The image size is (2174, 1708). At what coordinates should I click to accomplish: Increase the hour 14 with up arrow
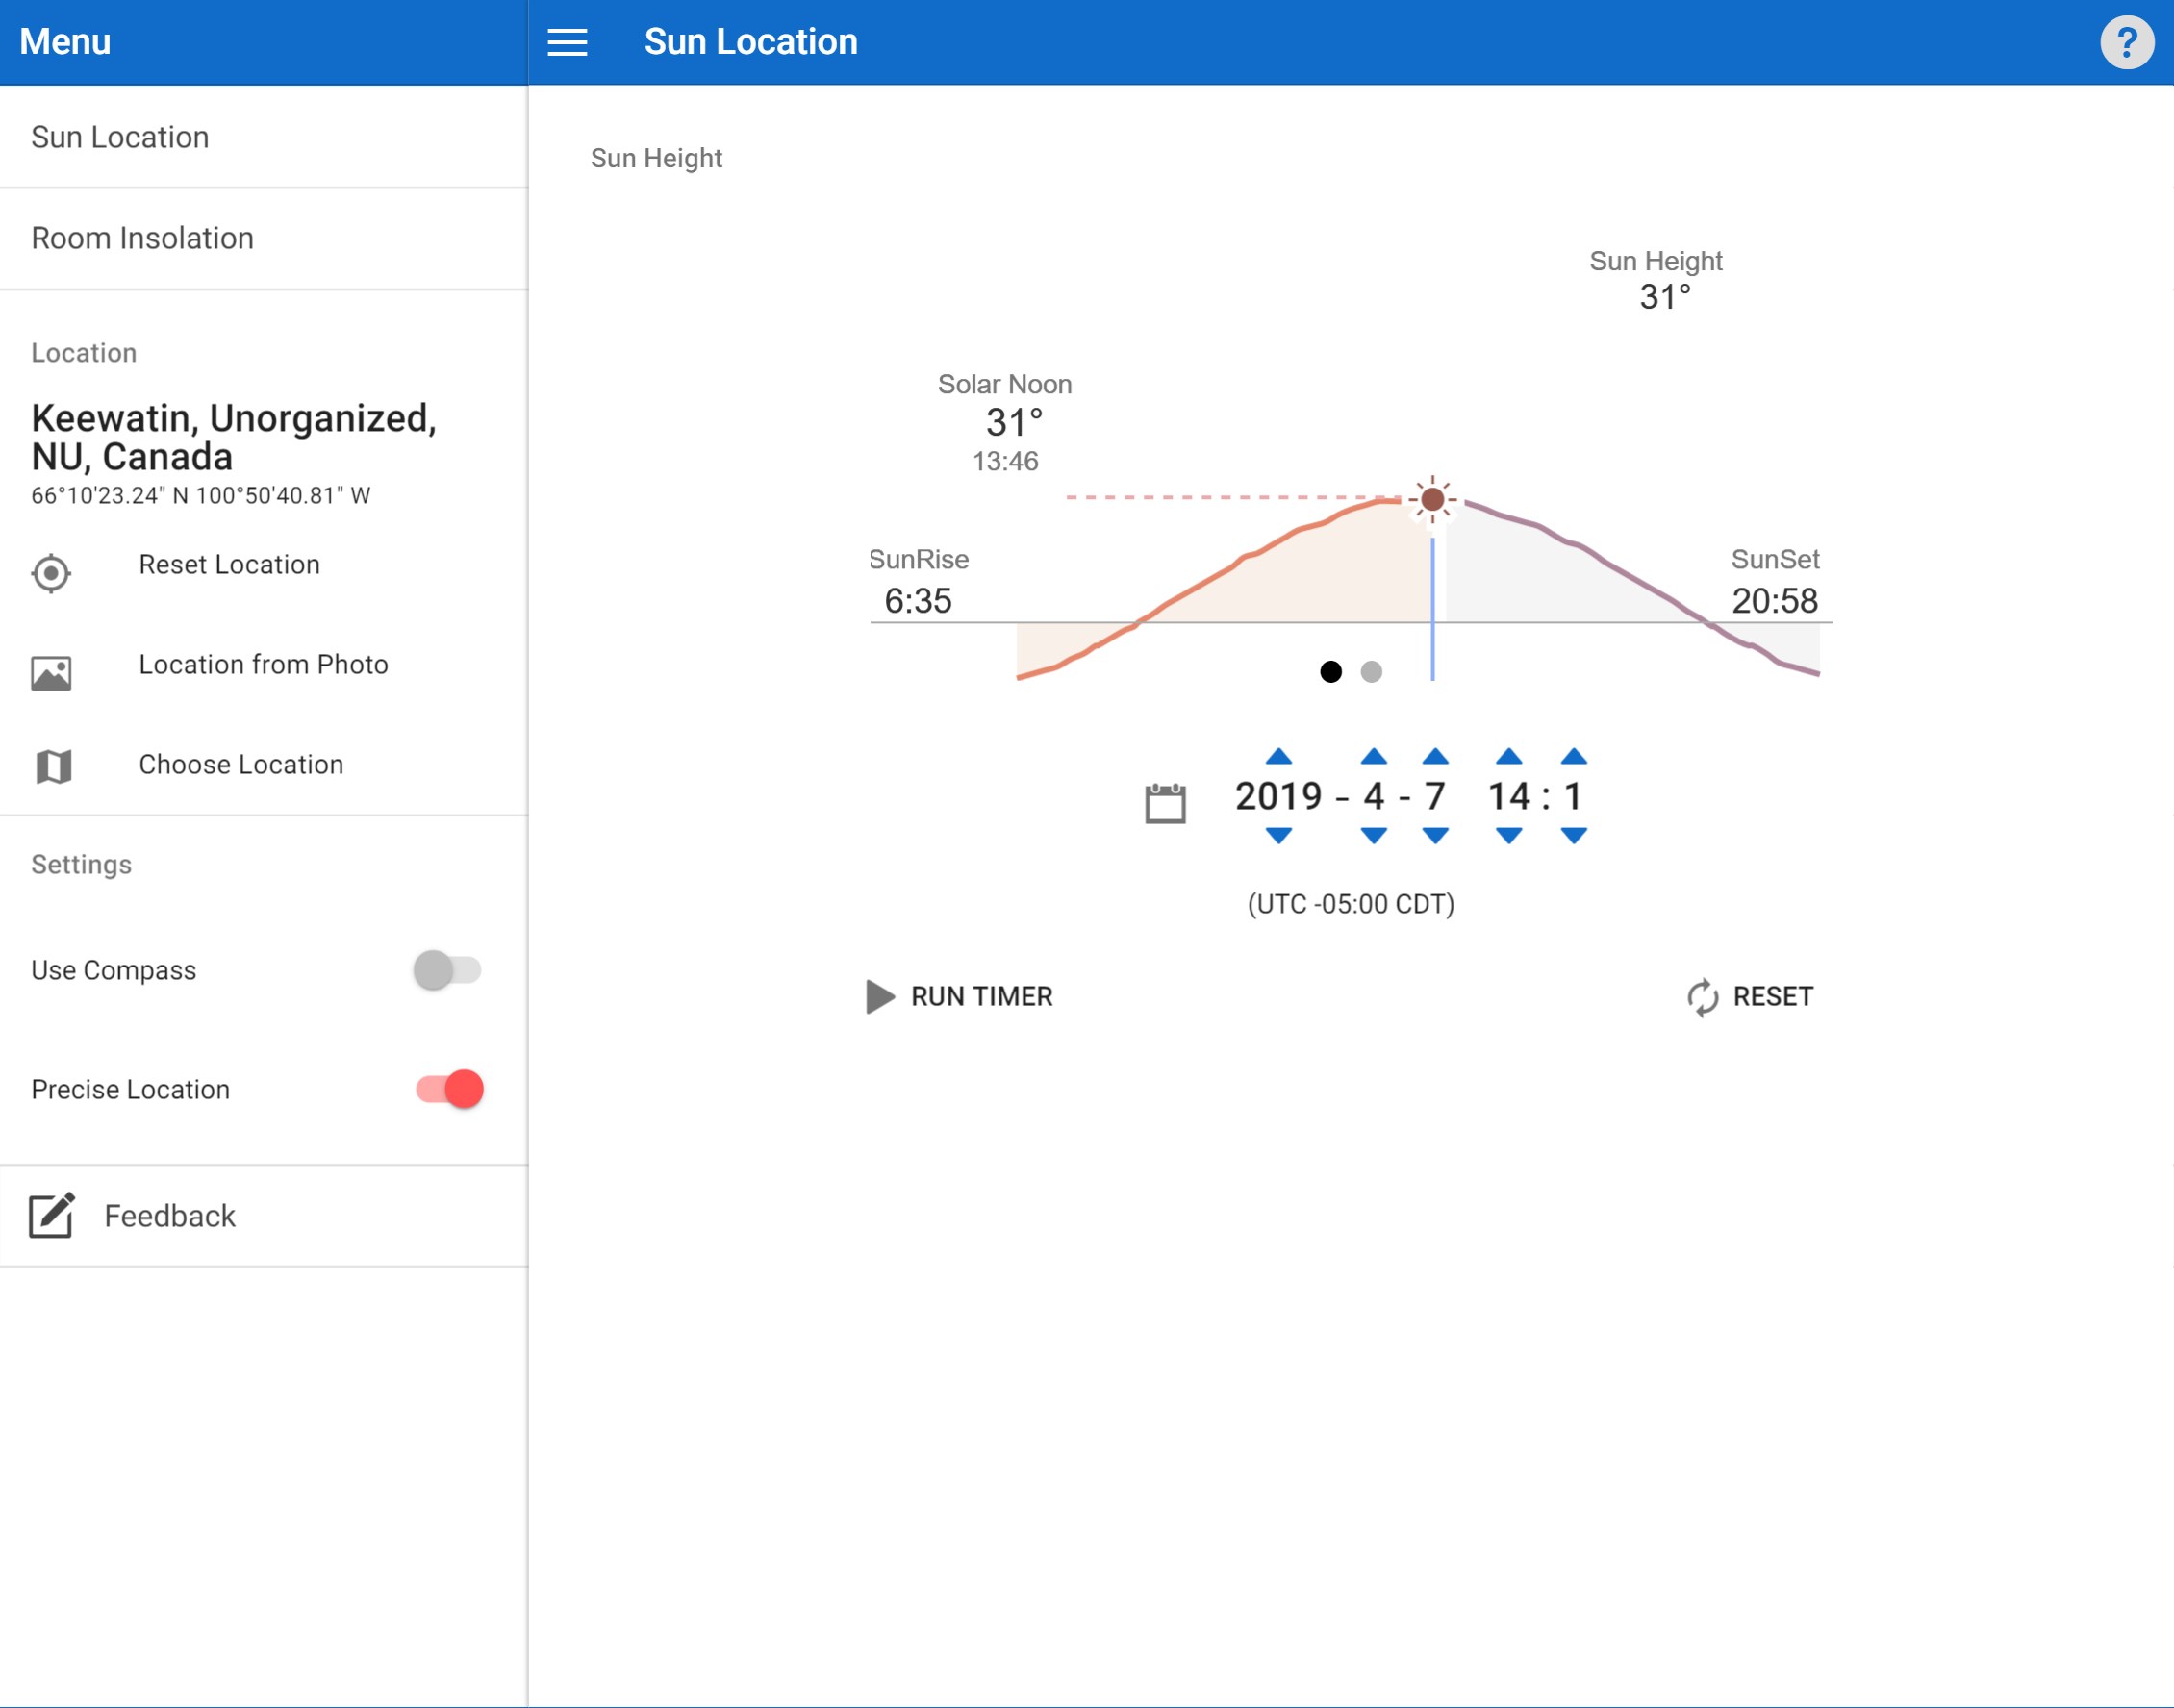tap(1509, 756)
